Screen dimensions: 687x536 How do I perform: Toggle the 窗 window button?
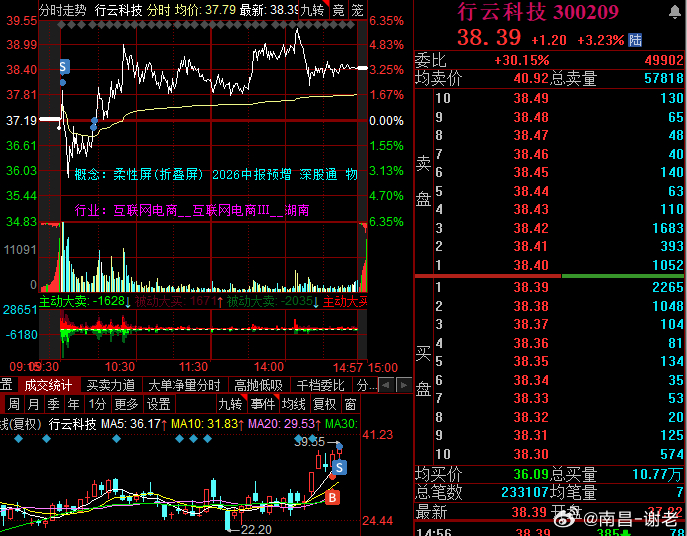click(351, 404)
